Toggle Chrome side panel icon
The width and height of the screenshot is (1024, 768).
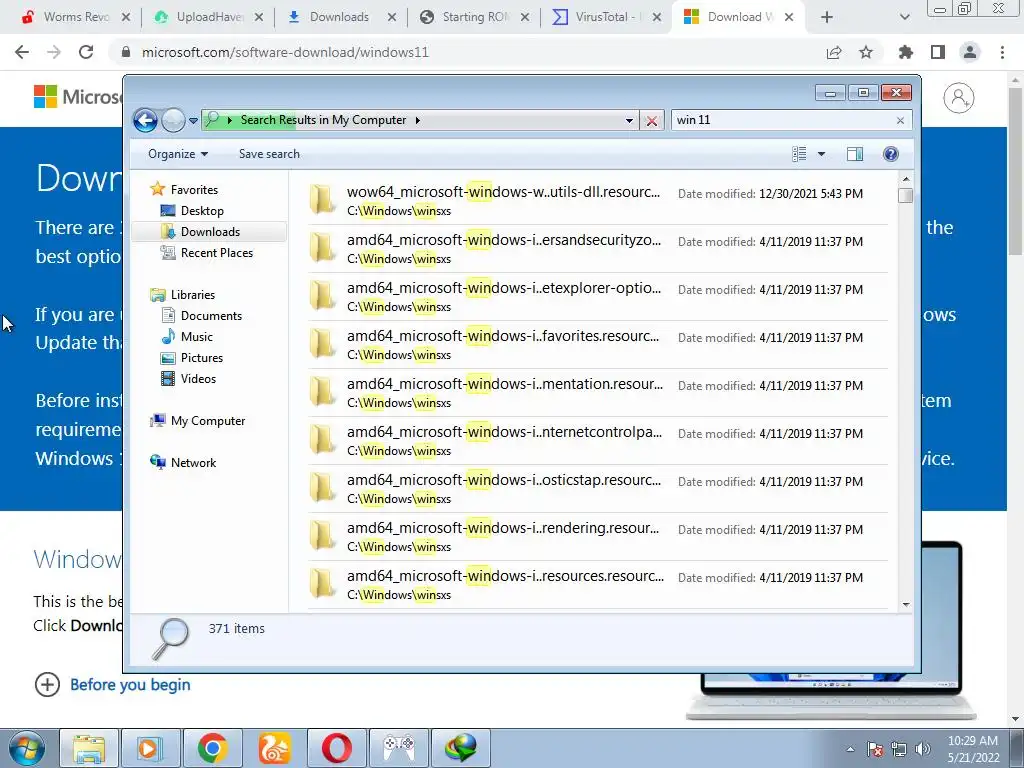pos(938,52)
